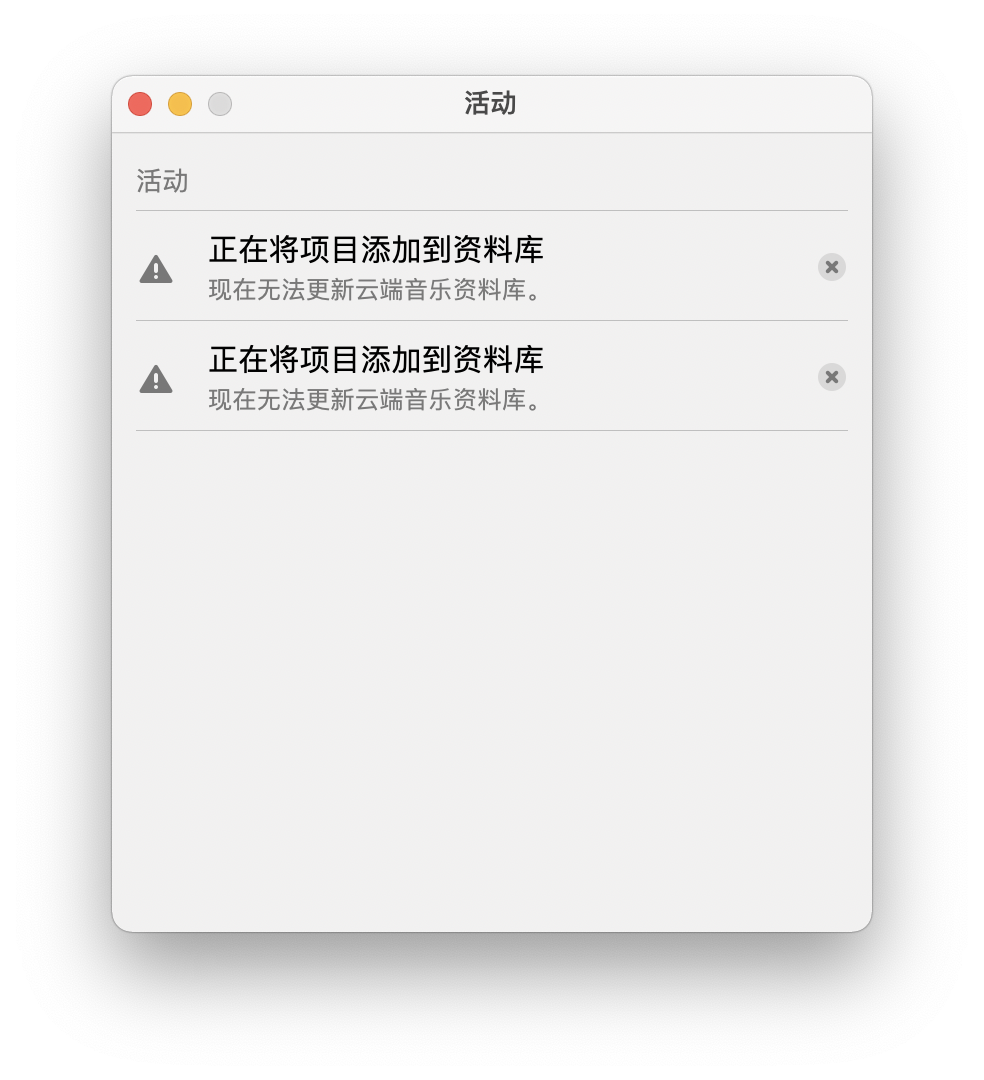Viewport: 984px width, 1080px height.
Task: Click the grayed-out zoom button in title bar
Action: tap(220, 104)
